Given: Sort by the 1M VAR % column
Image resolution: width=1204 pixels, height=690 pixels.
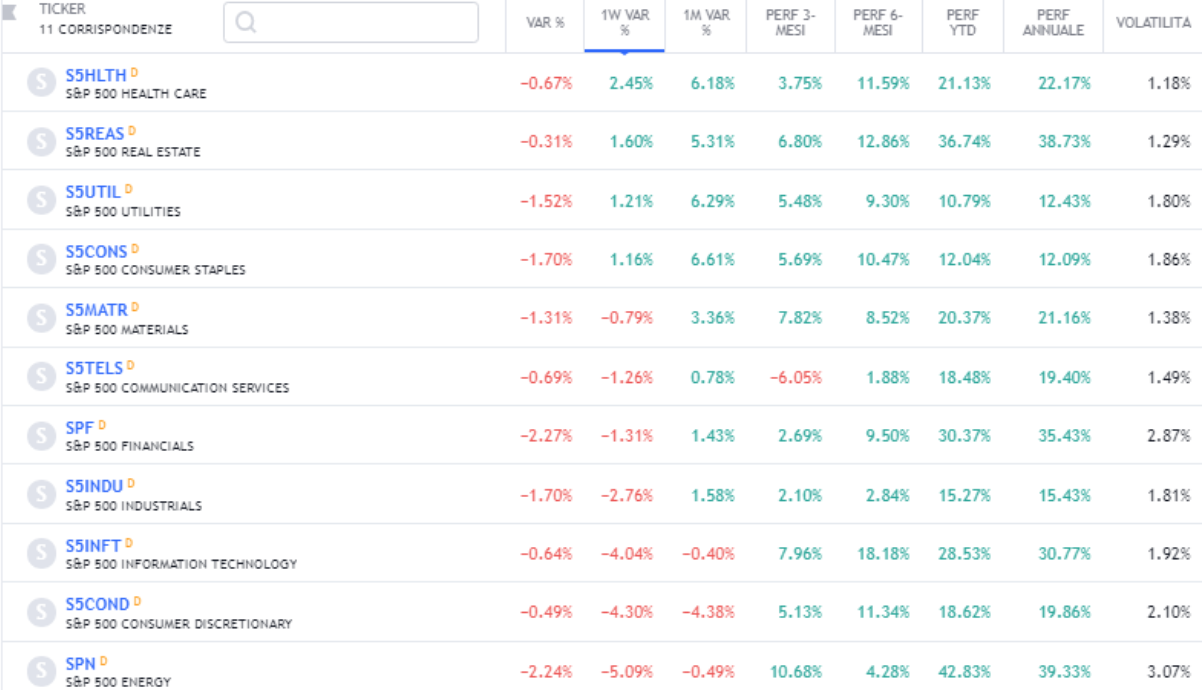Looking at the screenshot, I should [x=705, y=22].
